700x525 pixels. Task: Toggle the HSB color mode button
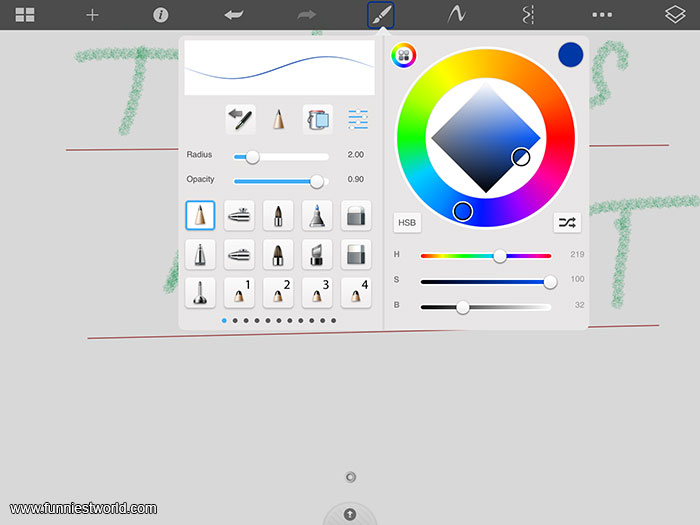coord(407,222)
